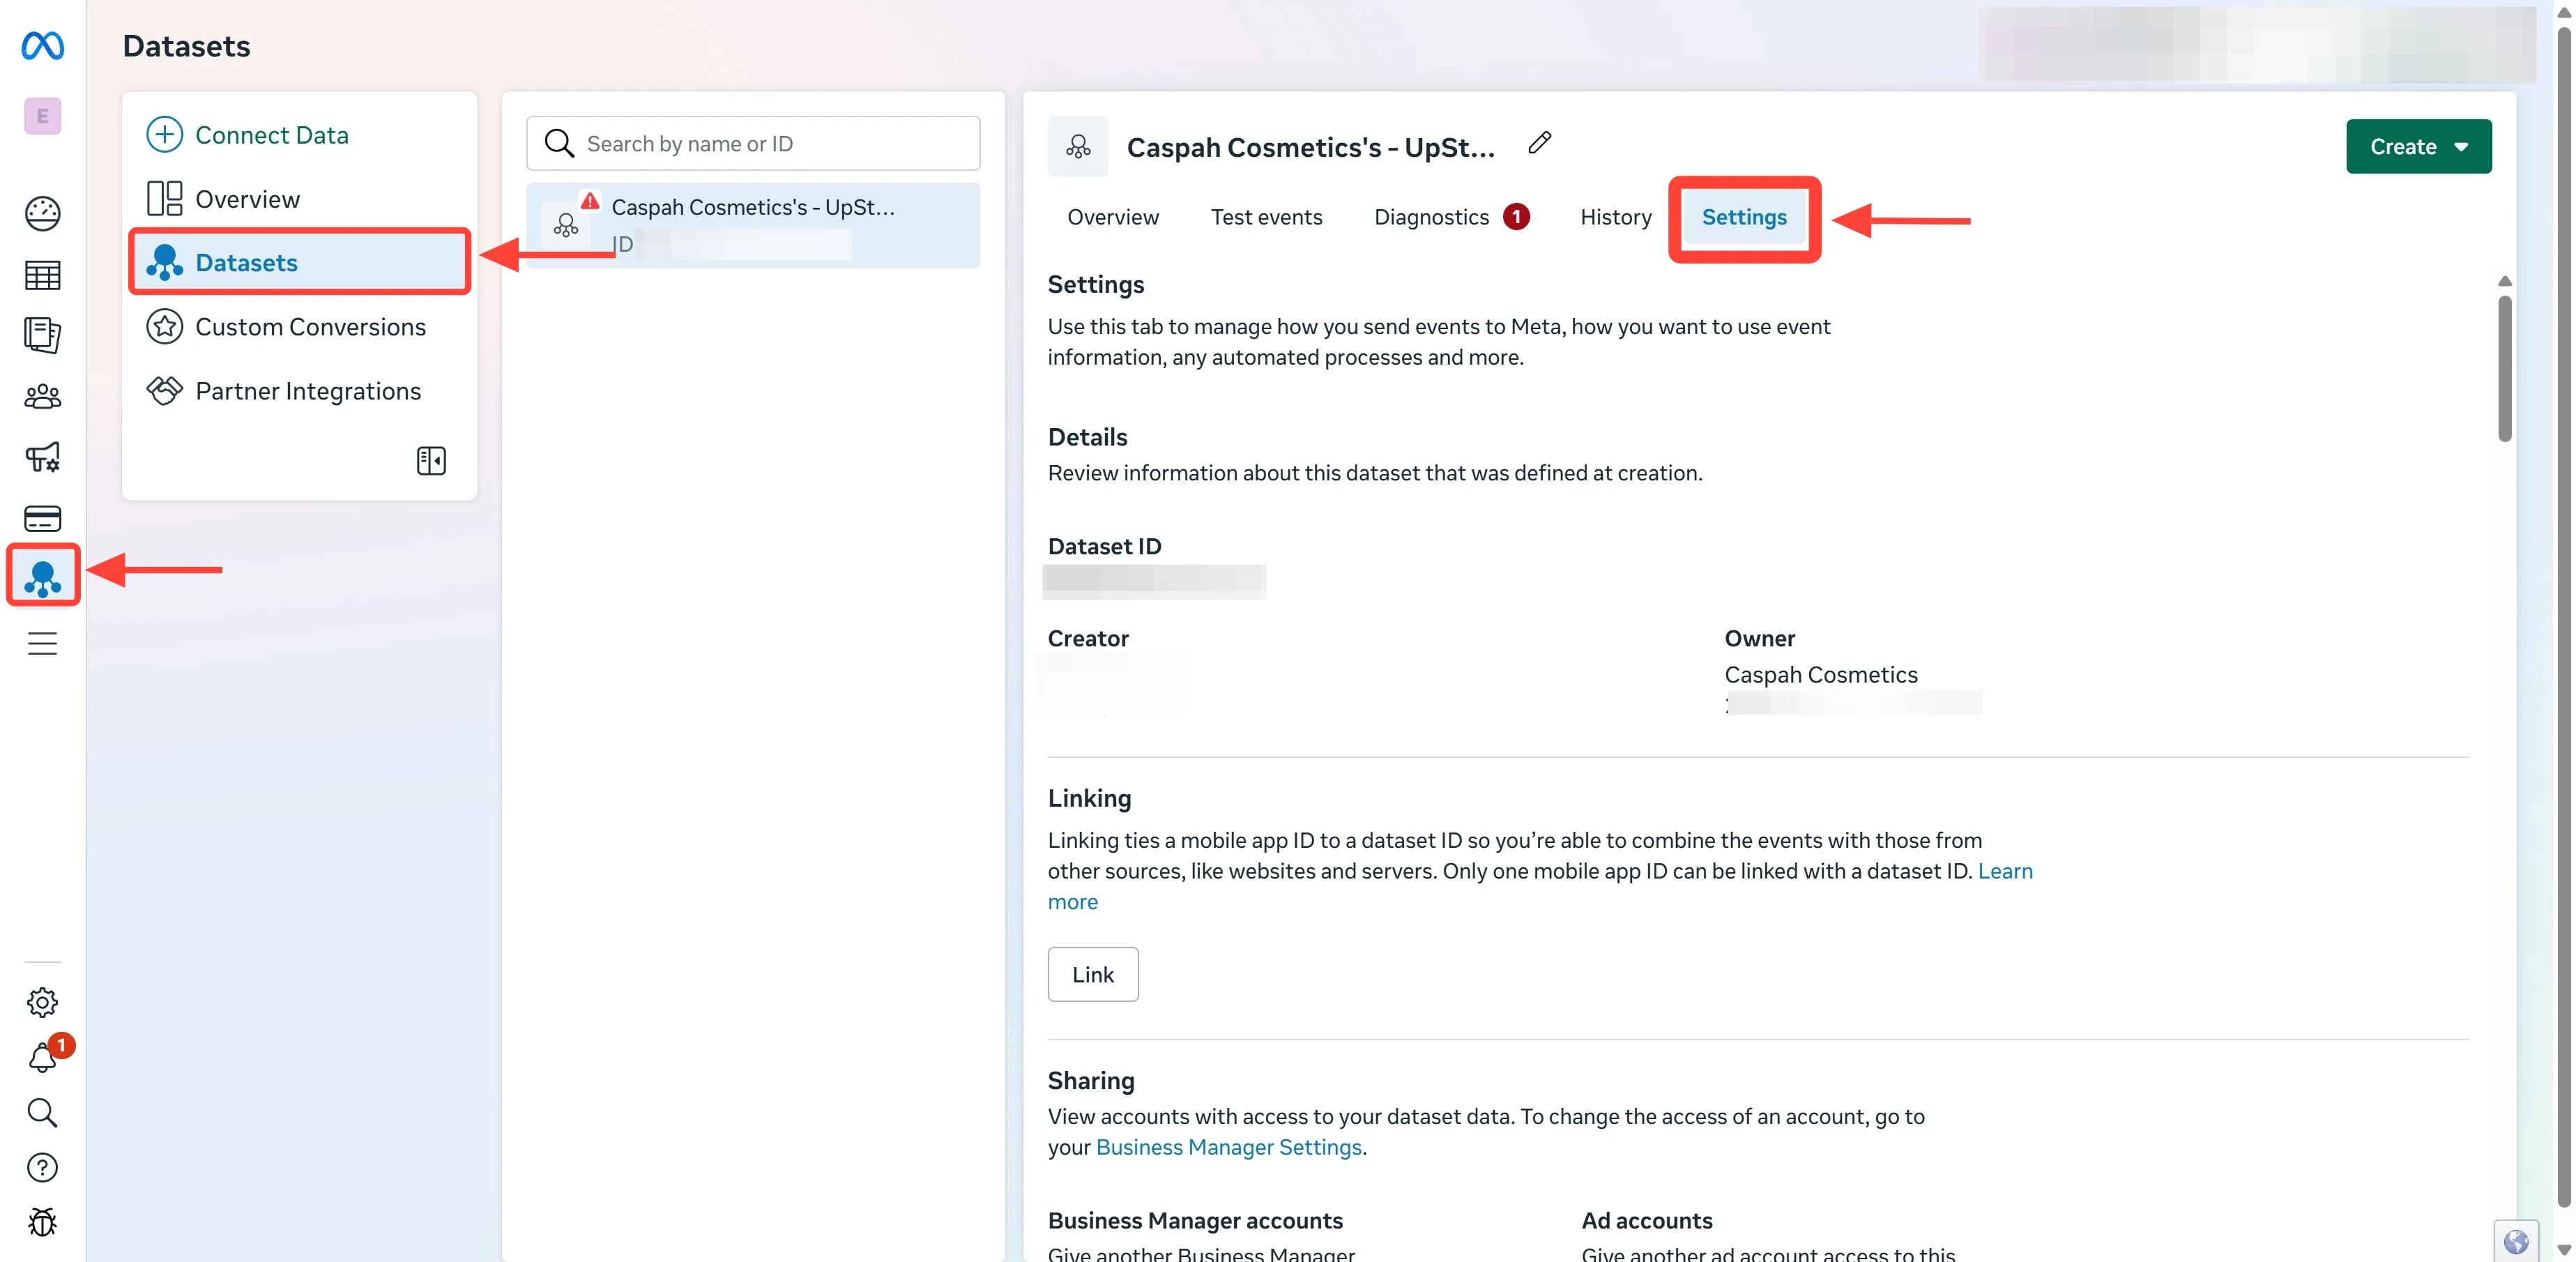Image resolution: width=2576 pixels, height=1262 pixels.
Task: Open the All tools hamburger menu icon
Action: pyautogui.click(x=42, y=643)
